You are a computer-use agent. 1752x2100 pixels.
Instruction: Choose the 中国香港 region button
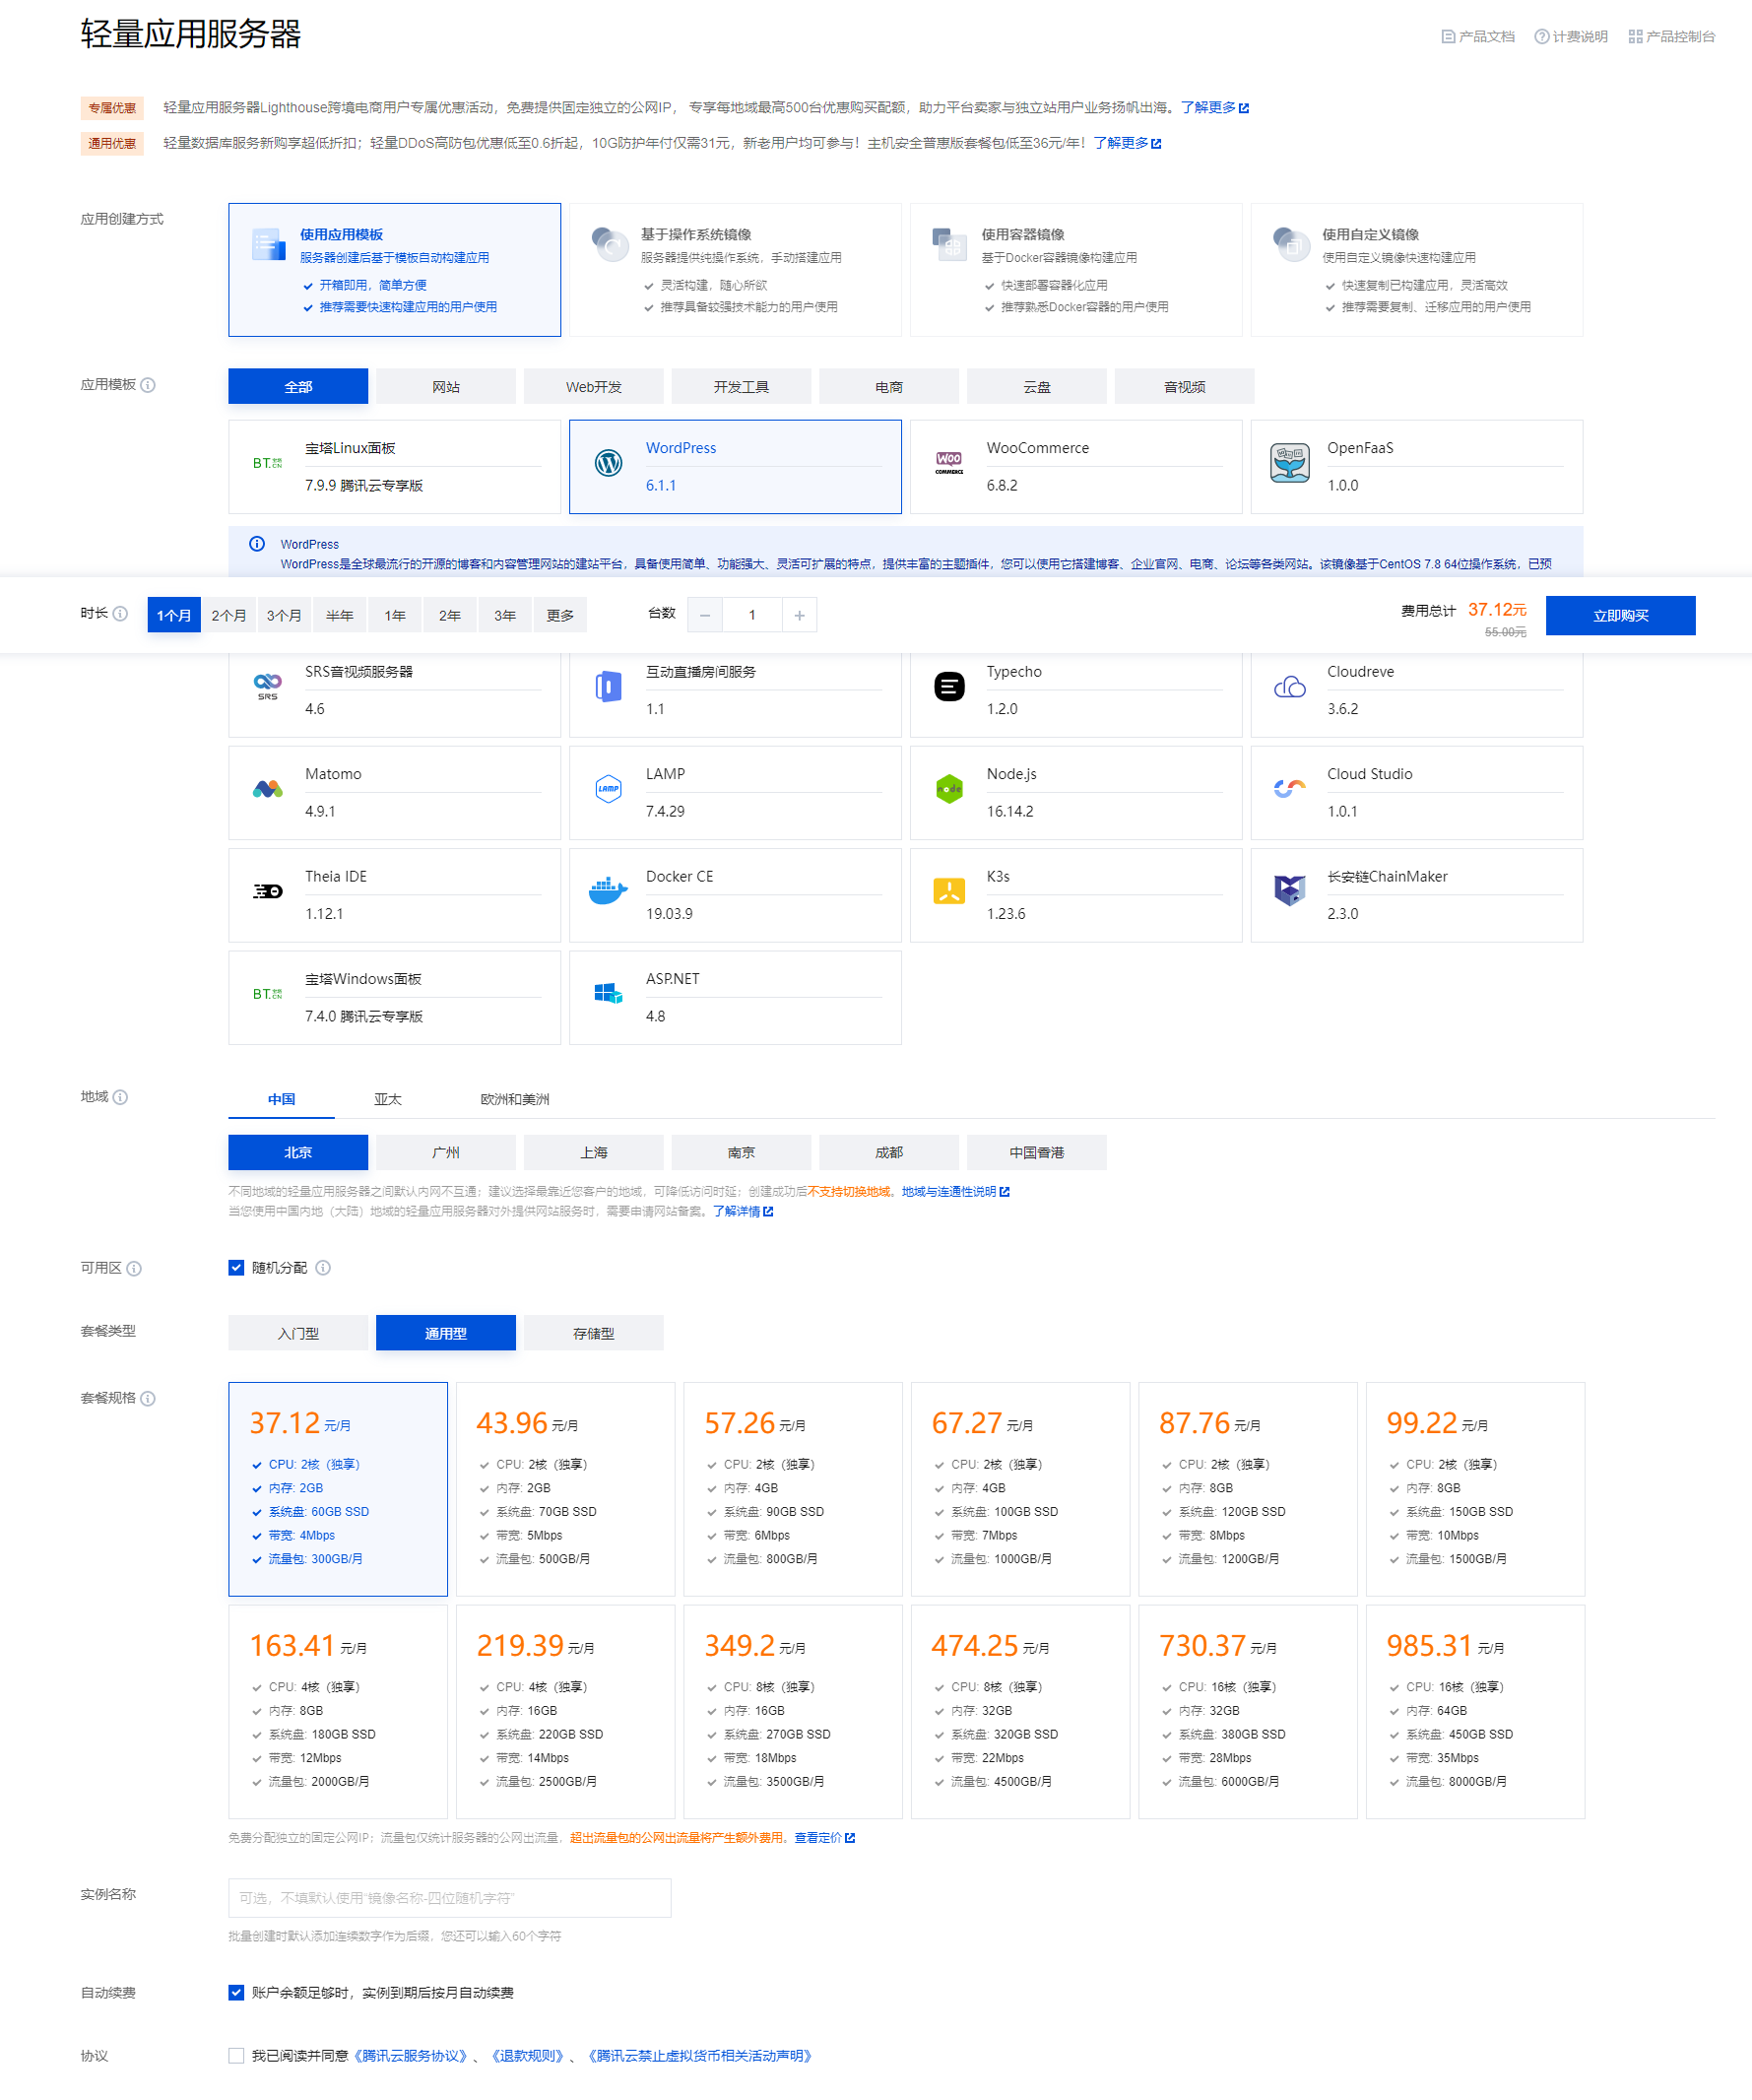tap(1037, 1152)
